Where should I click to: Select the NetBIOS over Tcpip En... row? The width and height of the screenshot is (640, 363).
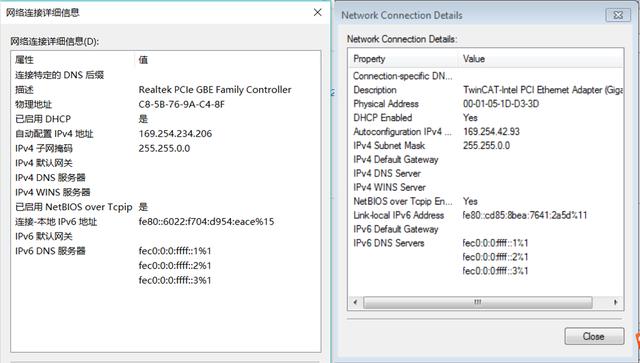[486, 201]
